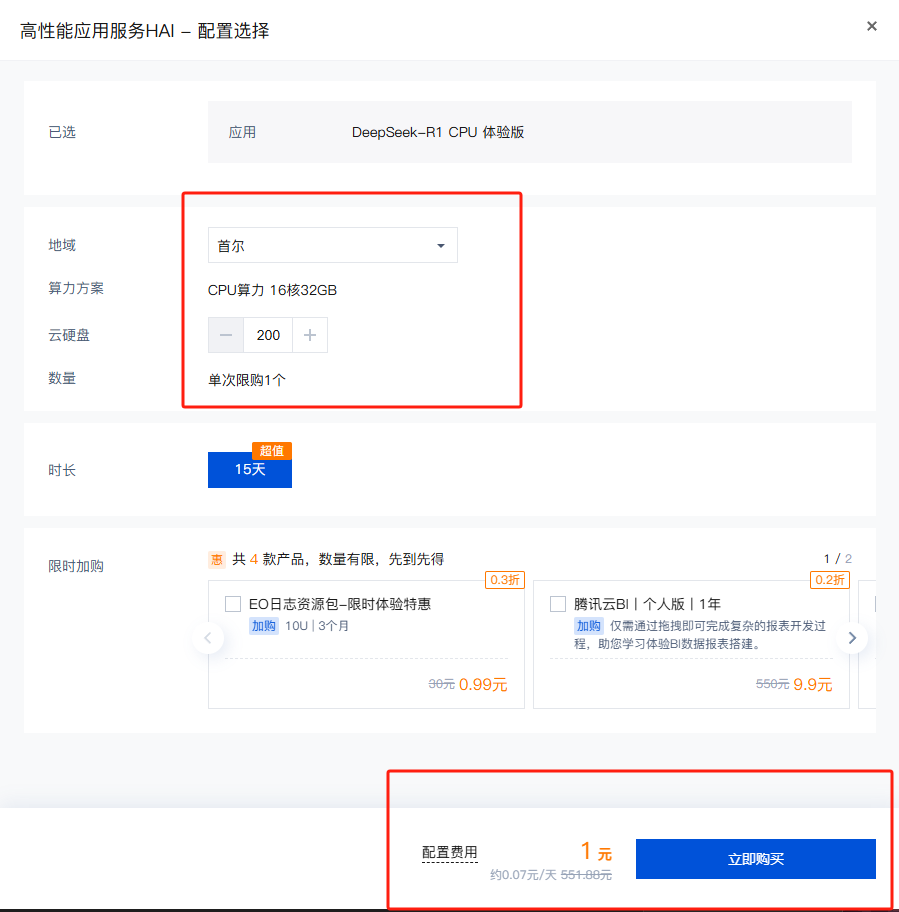Click the 约0.07元/天 daily price text

pos(523,875)
